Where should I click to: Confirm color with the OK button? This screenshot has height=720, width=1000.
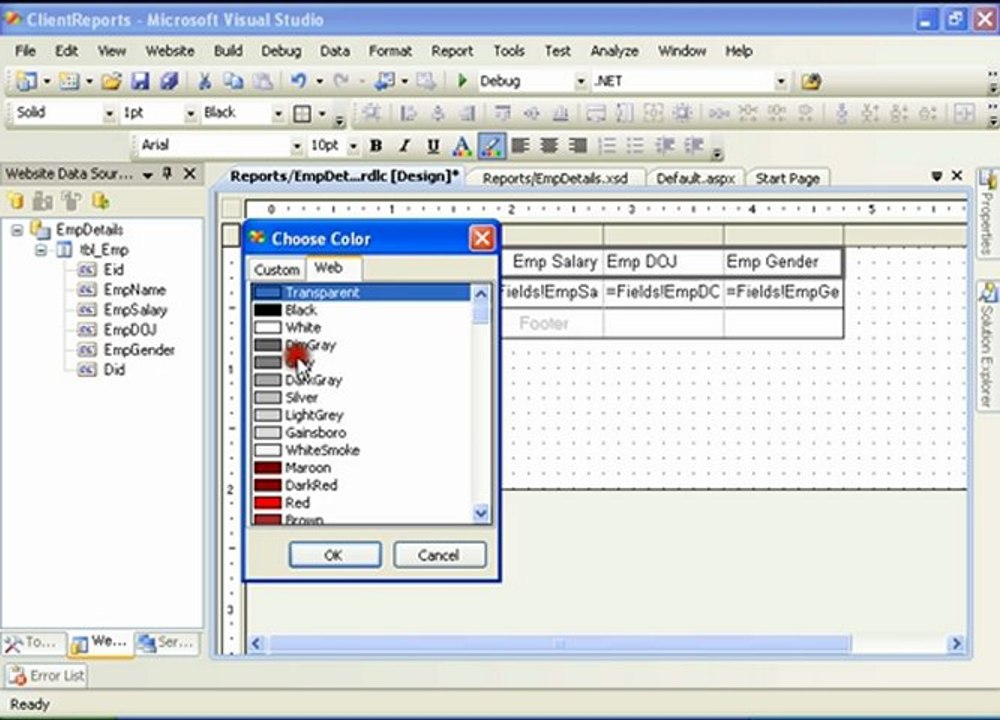(335, 555)
